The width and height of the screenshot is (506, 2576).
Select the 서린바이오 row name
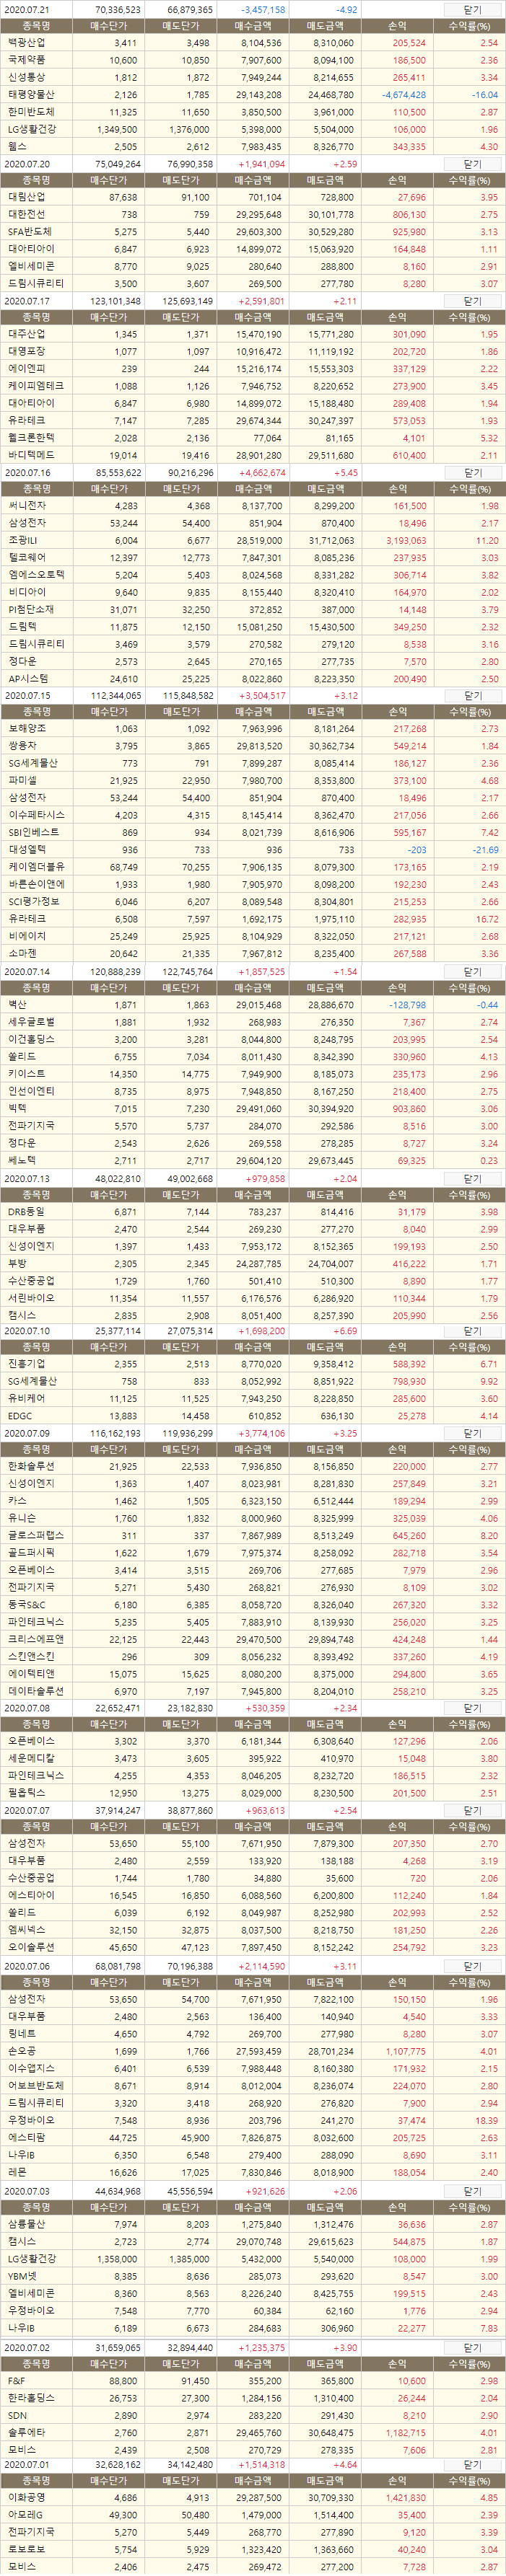tap(31, 1298)
